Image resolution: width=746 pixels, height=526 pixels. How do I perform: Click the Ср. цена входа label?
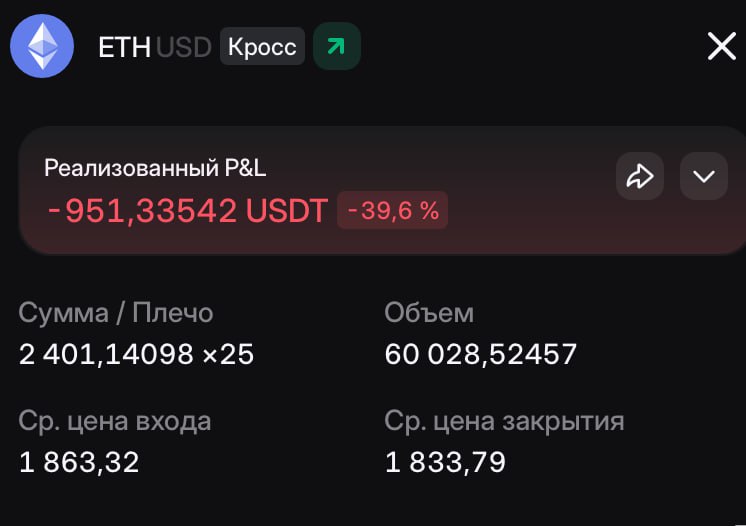(x=115, y=421)
